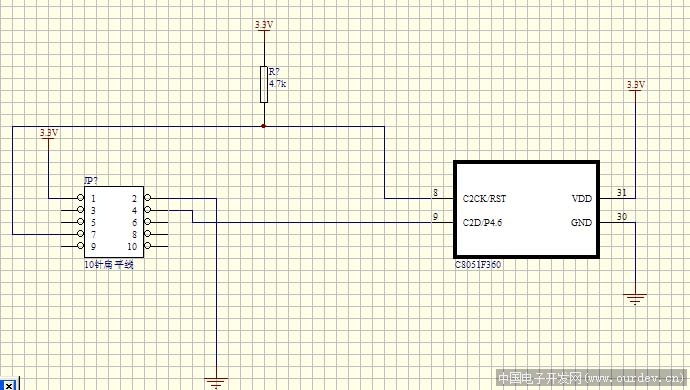Select the 4.7k resistor R?
This screenshot has width=690, height=390.
point(264,84)
